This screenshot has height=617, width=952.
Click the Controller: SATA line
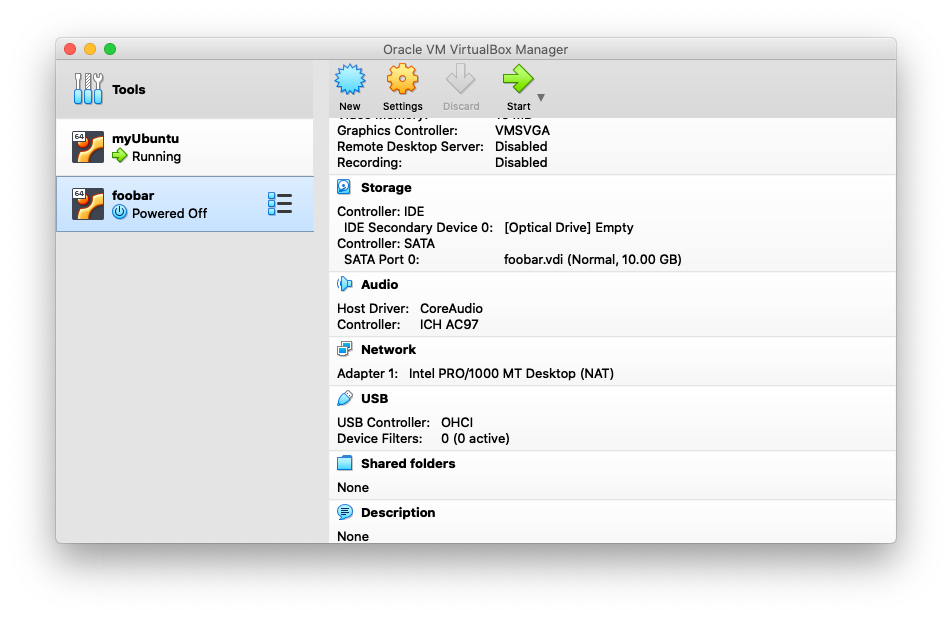click(x=386, y=244)
